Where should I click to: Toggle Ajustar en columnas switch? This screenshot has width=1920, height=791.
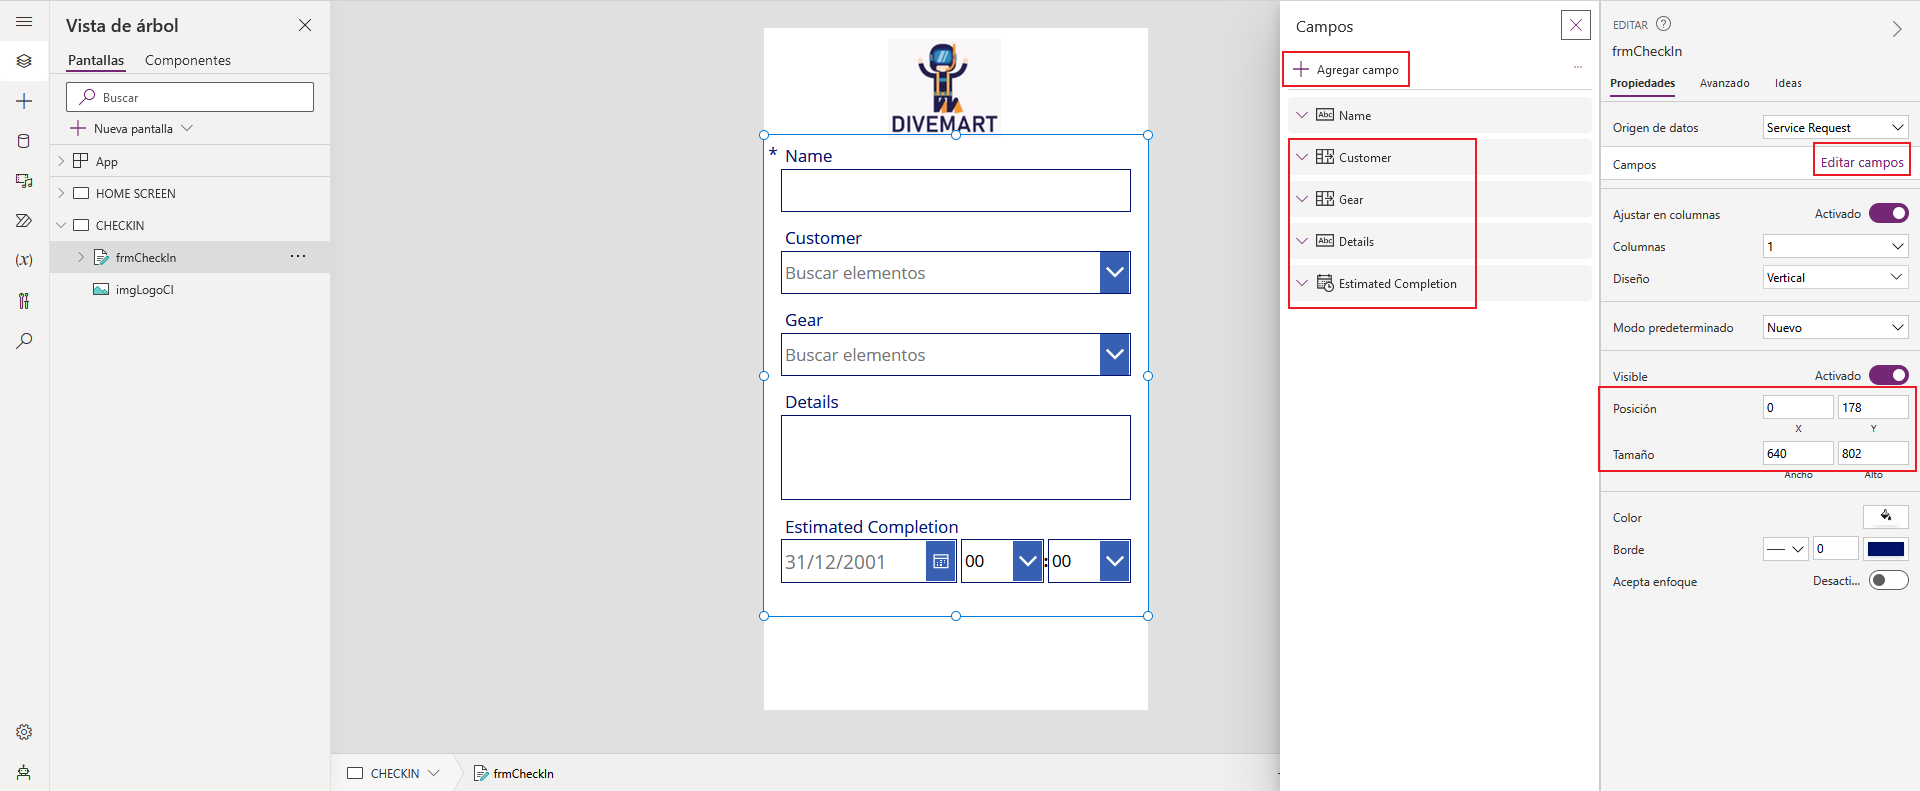coord(1889,213)
